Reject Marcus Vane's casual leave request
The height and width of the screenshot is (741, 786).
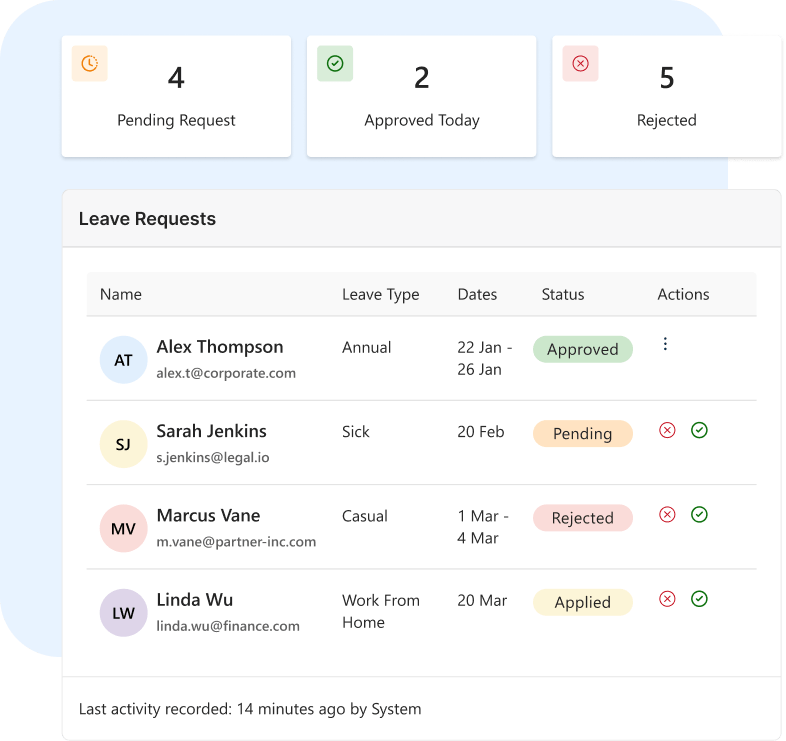point(667,514)
